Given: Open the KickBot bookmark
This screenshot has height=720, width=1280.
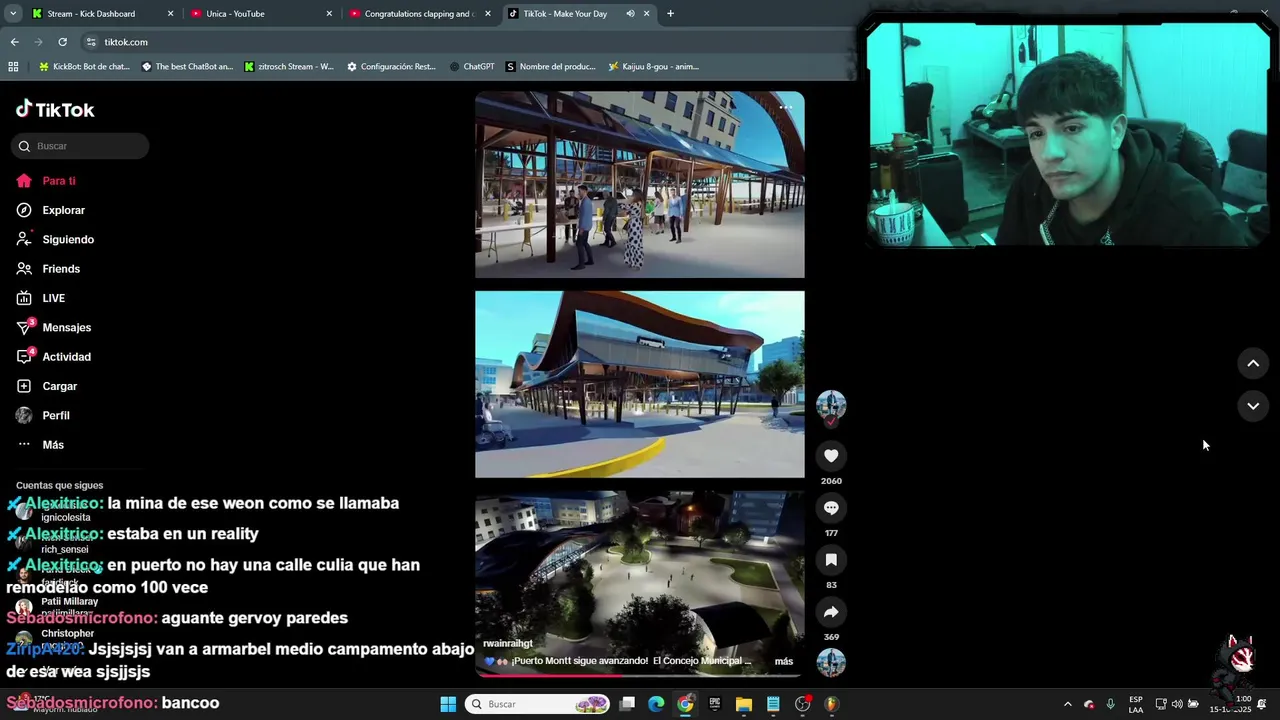Looking at the screenshot, I should point(84,67).
